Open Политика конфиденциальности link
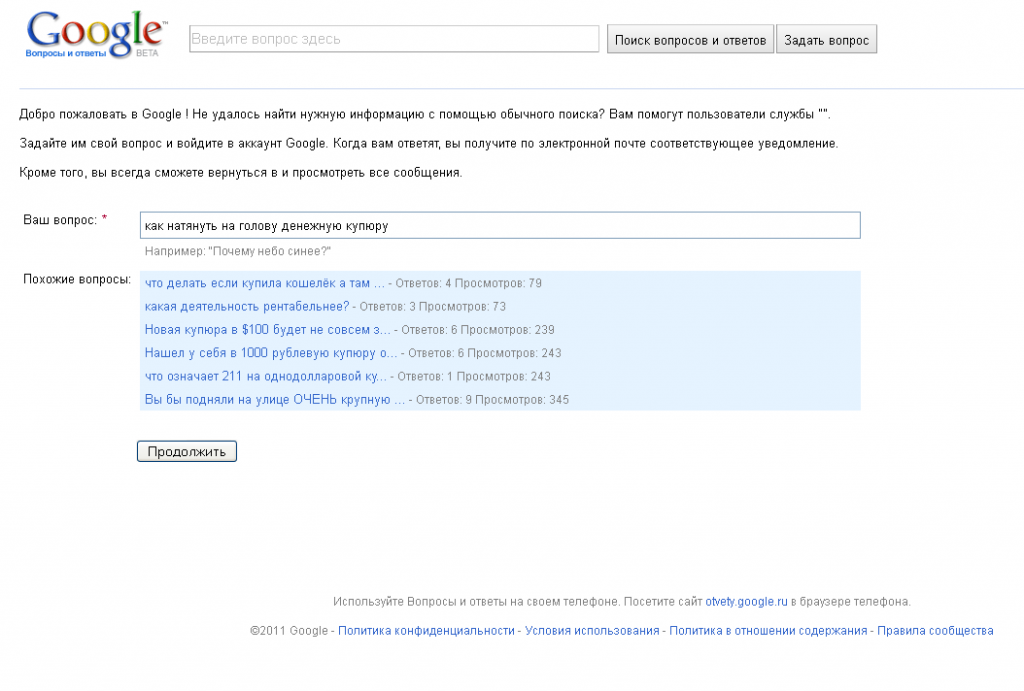 click(426, 631)
